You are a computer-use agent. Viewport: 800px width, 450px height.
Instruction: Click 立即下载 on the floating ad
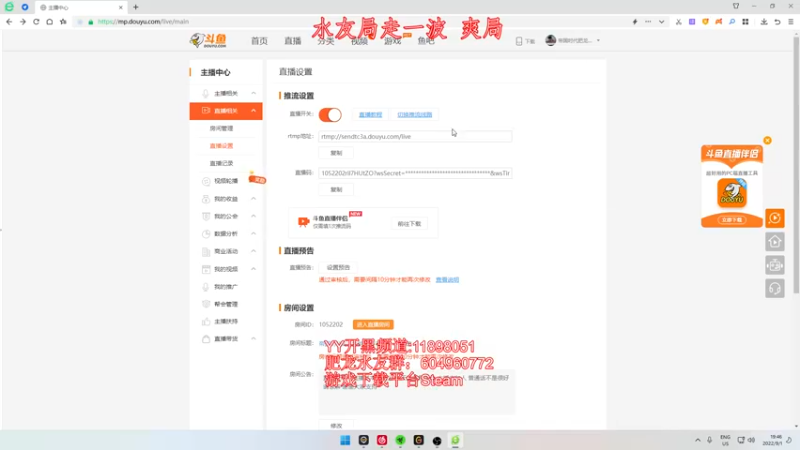coord(732,220)
